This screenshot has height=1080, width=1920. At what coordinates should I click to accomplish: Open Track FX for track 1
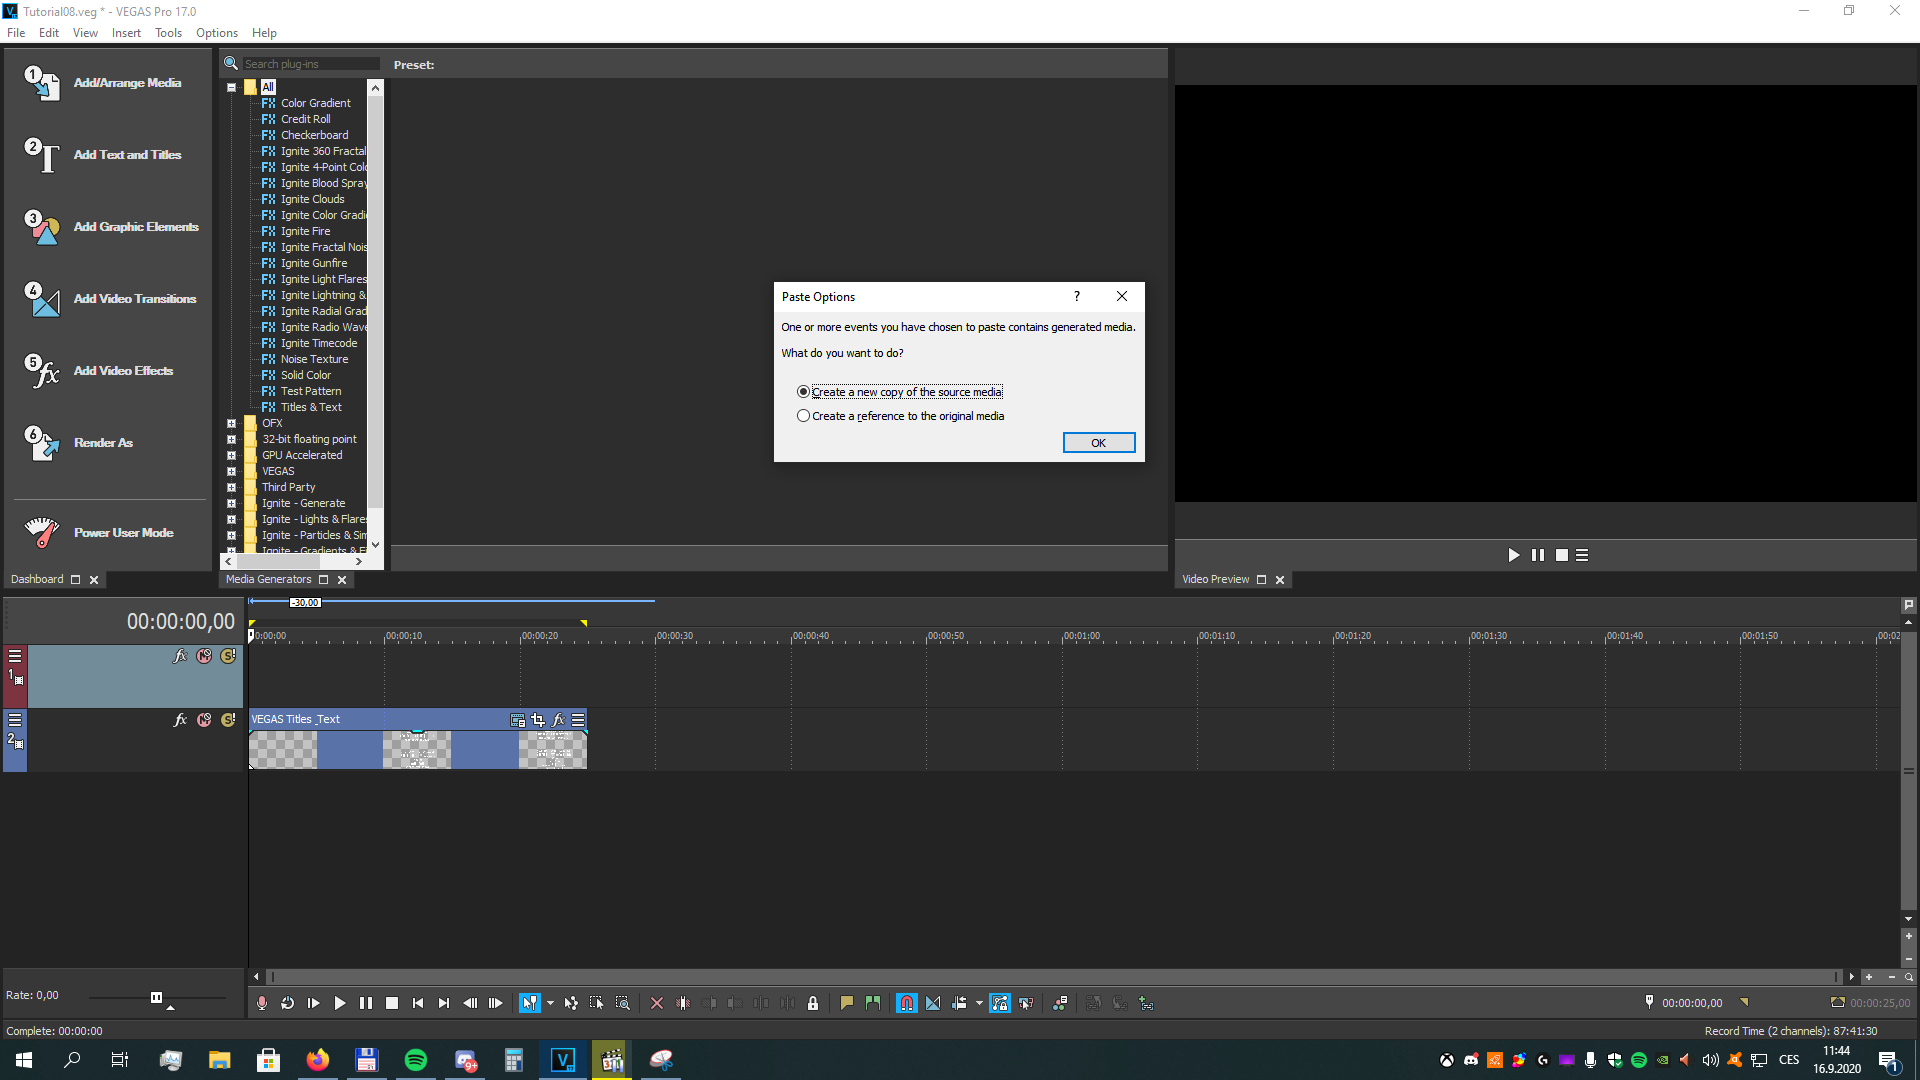(181, 657)
